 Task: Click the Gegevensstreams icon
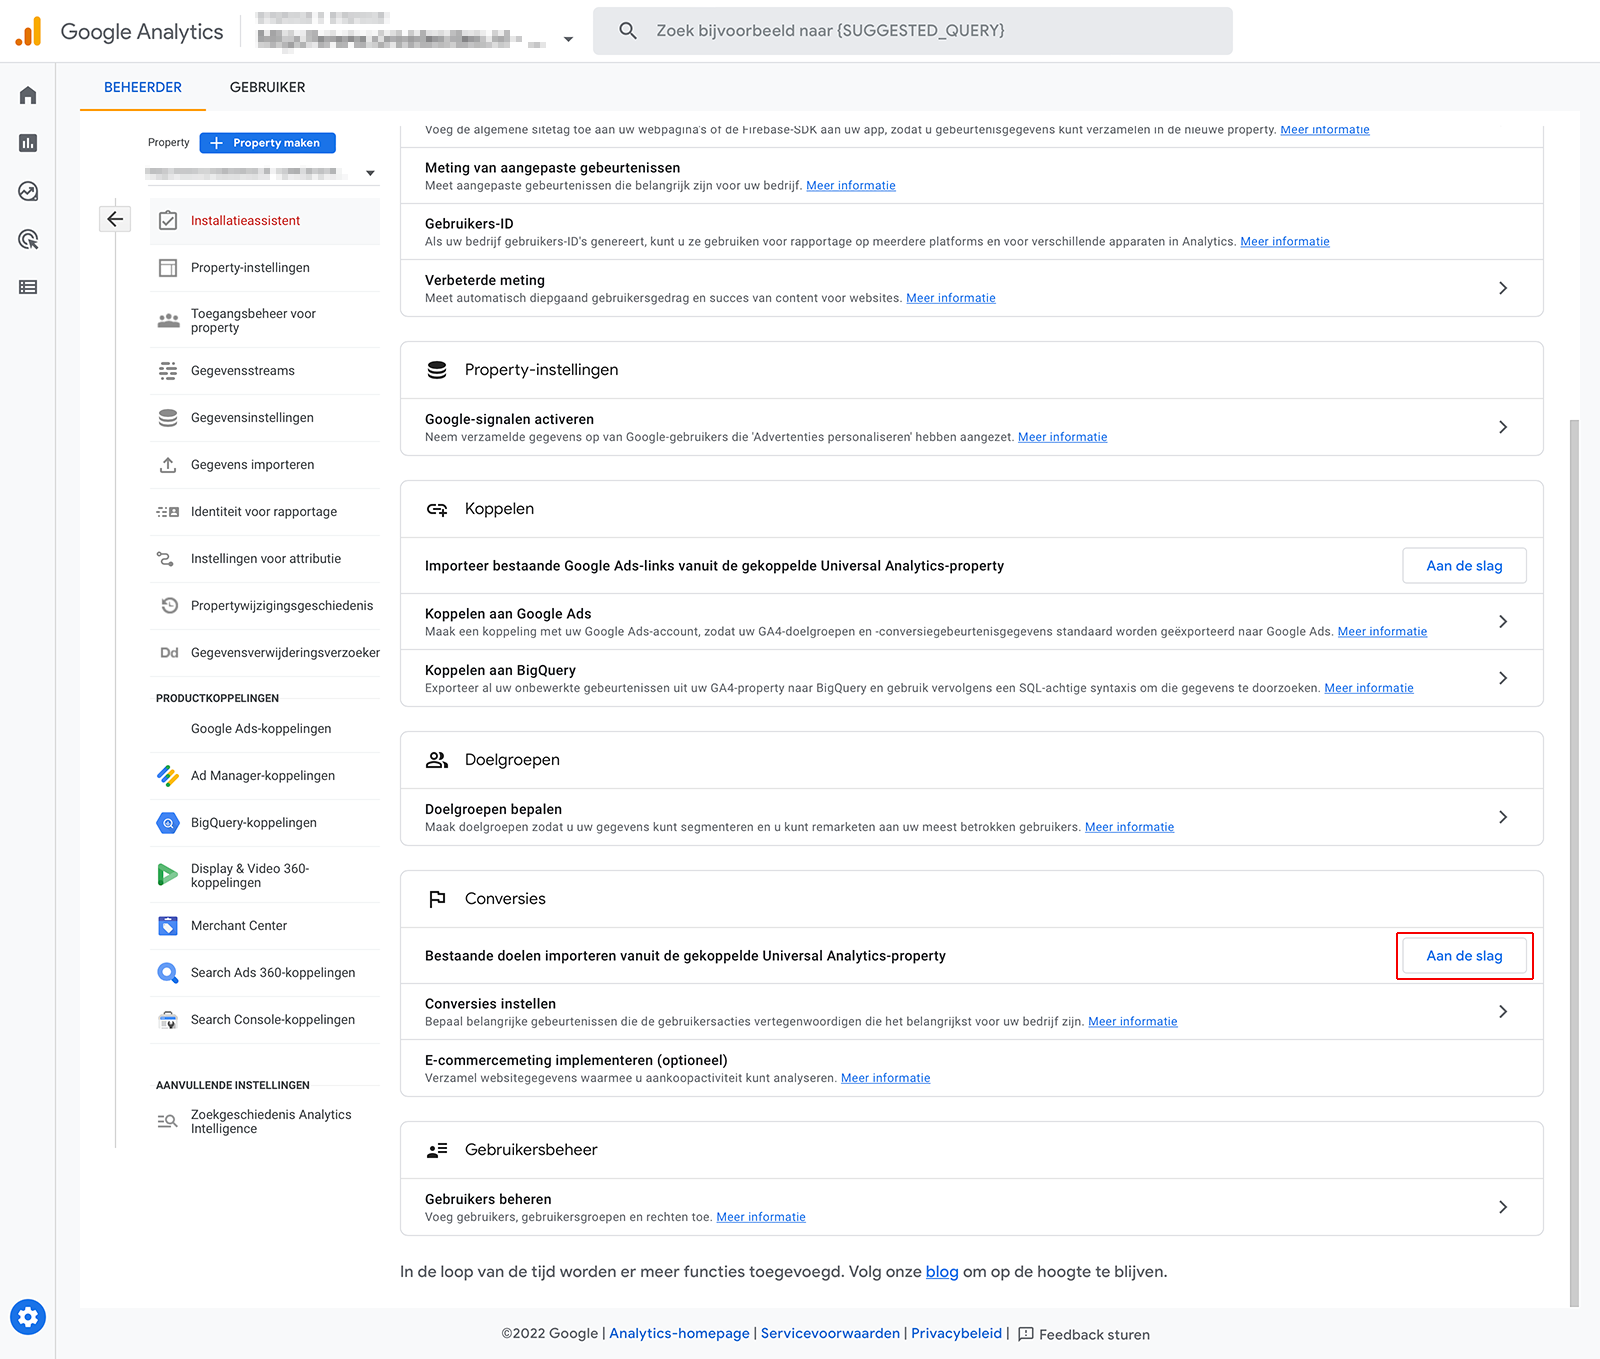click(168, 371)
